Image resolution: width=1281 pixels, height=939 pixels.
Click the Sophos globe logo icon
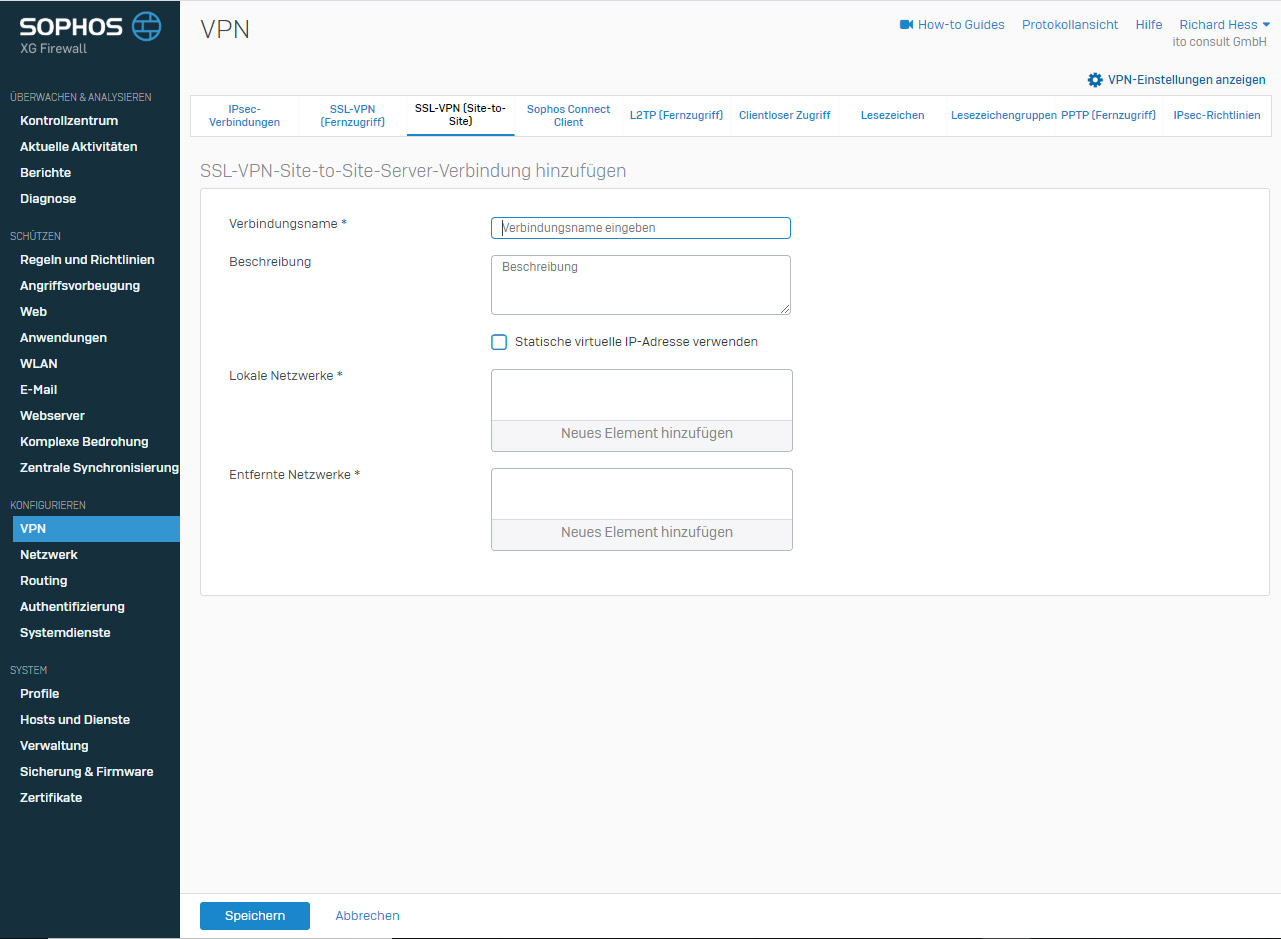(x=146, y=26)
